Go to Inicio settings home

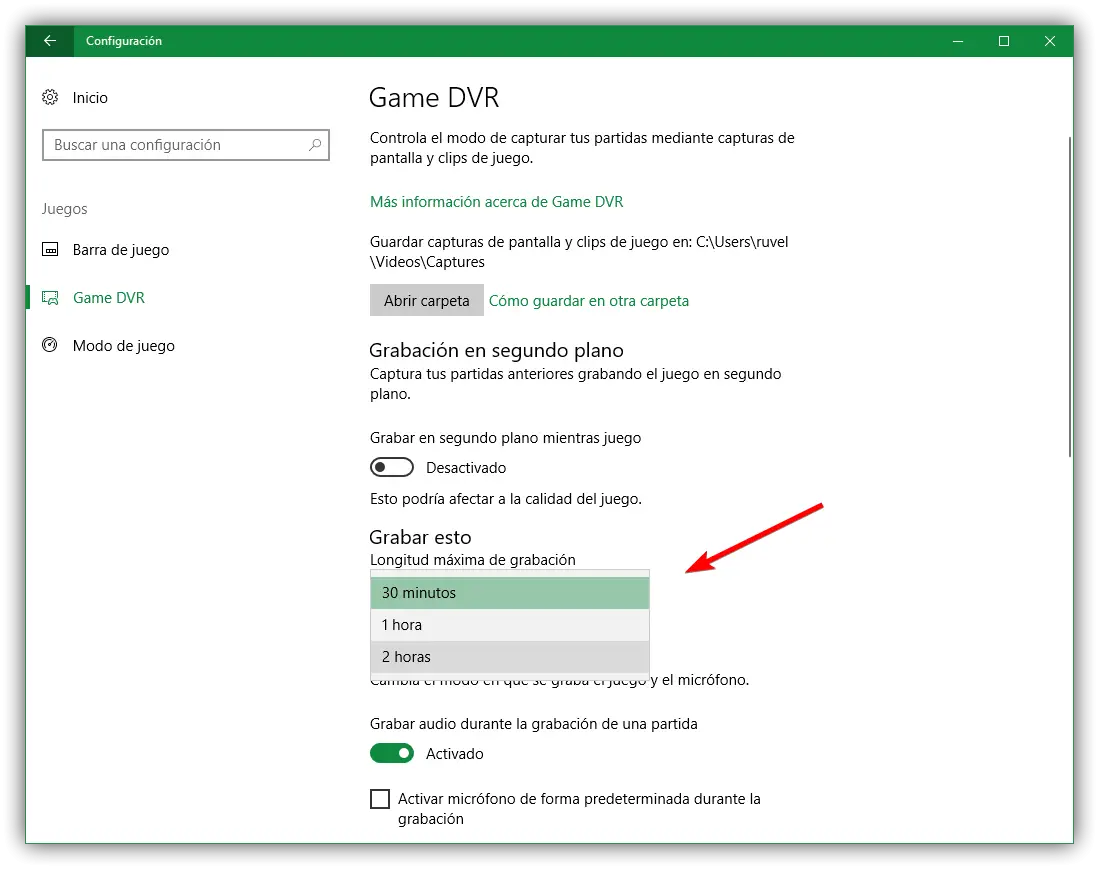pos(90,97)
